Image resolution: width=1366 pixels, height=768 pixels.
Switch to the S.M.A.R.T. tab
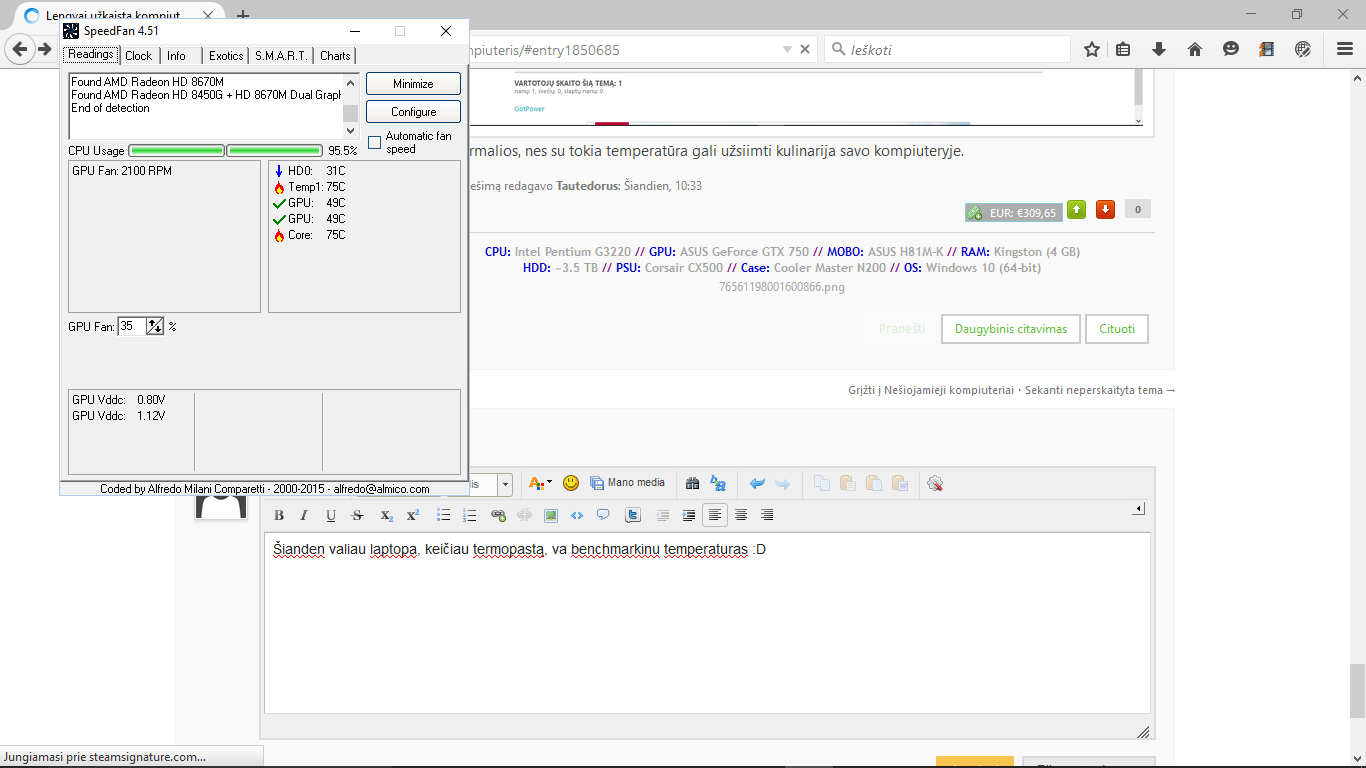pos(281,56)
